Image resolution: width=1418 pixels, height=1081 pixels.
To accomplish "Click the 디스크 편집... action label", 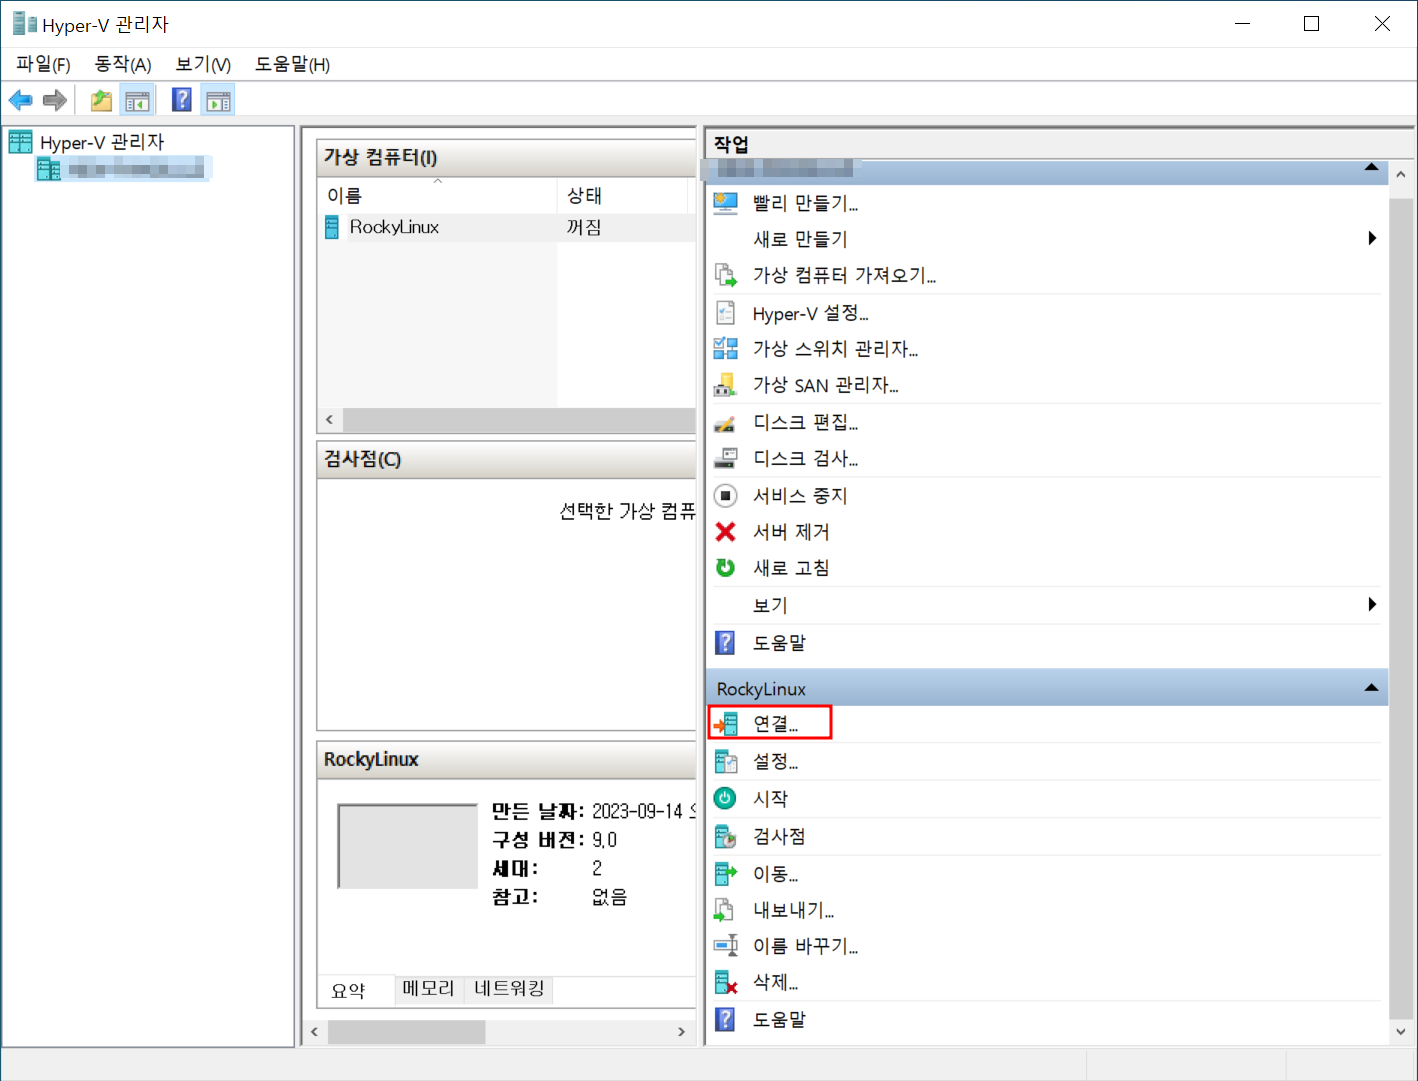I will tap(805, 422).
